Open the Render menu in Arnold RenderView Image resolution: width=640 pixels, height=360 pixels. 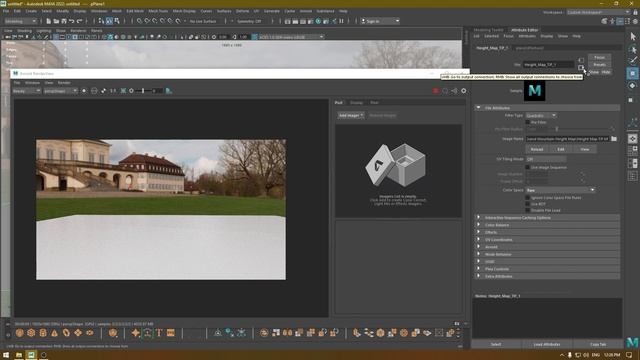pyautogui.click(x=64, y=83)
